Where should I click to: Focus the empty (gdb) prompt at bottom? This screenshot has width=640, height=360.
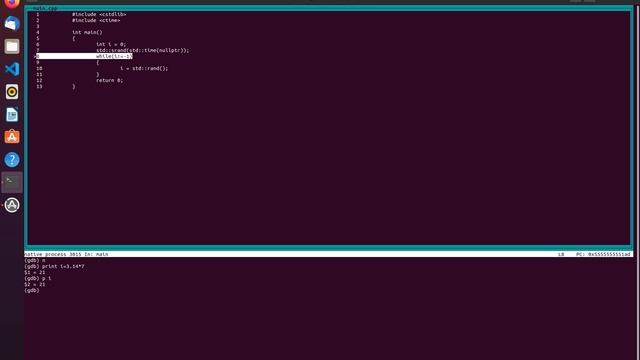[x=32, y=291]
